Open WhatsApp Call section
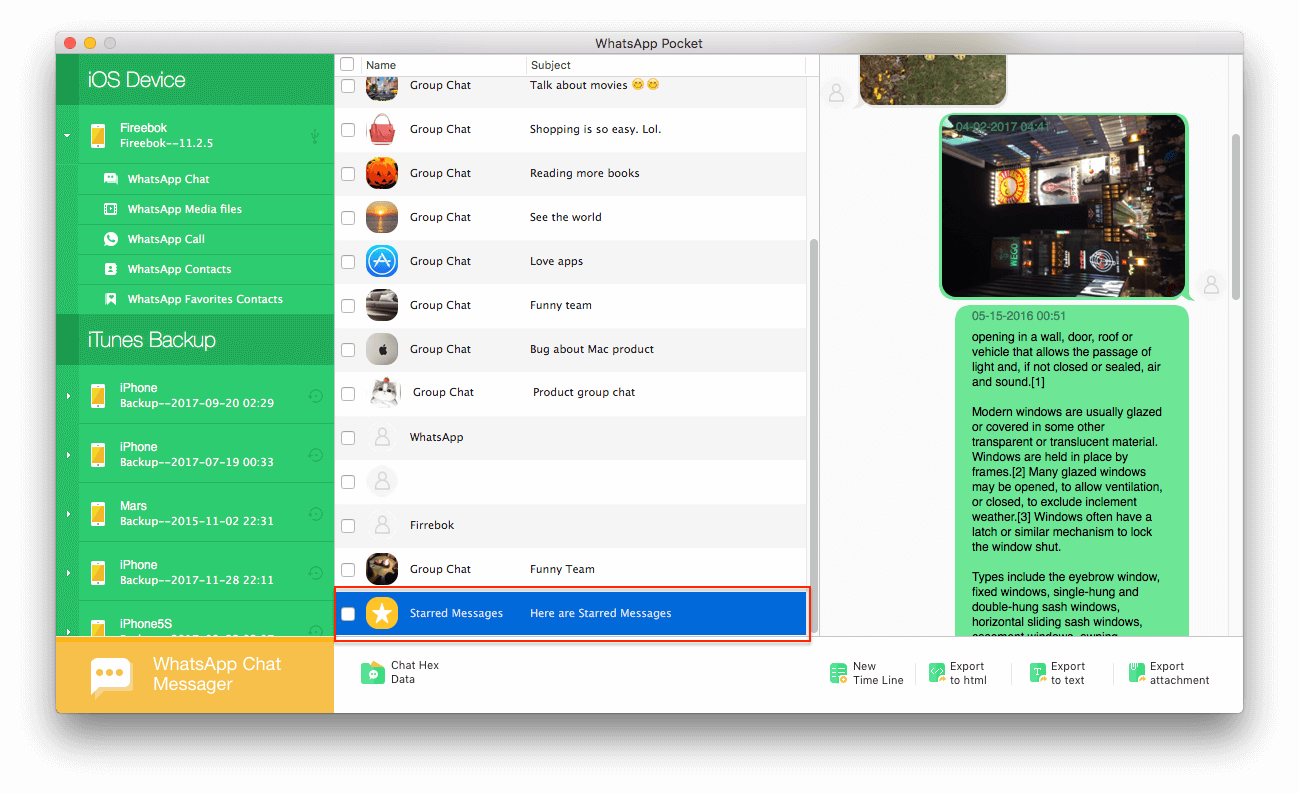 click(x=166, y=239)
